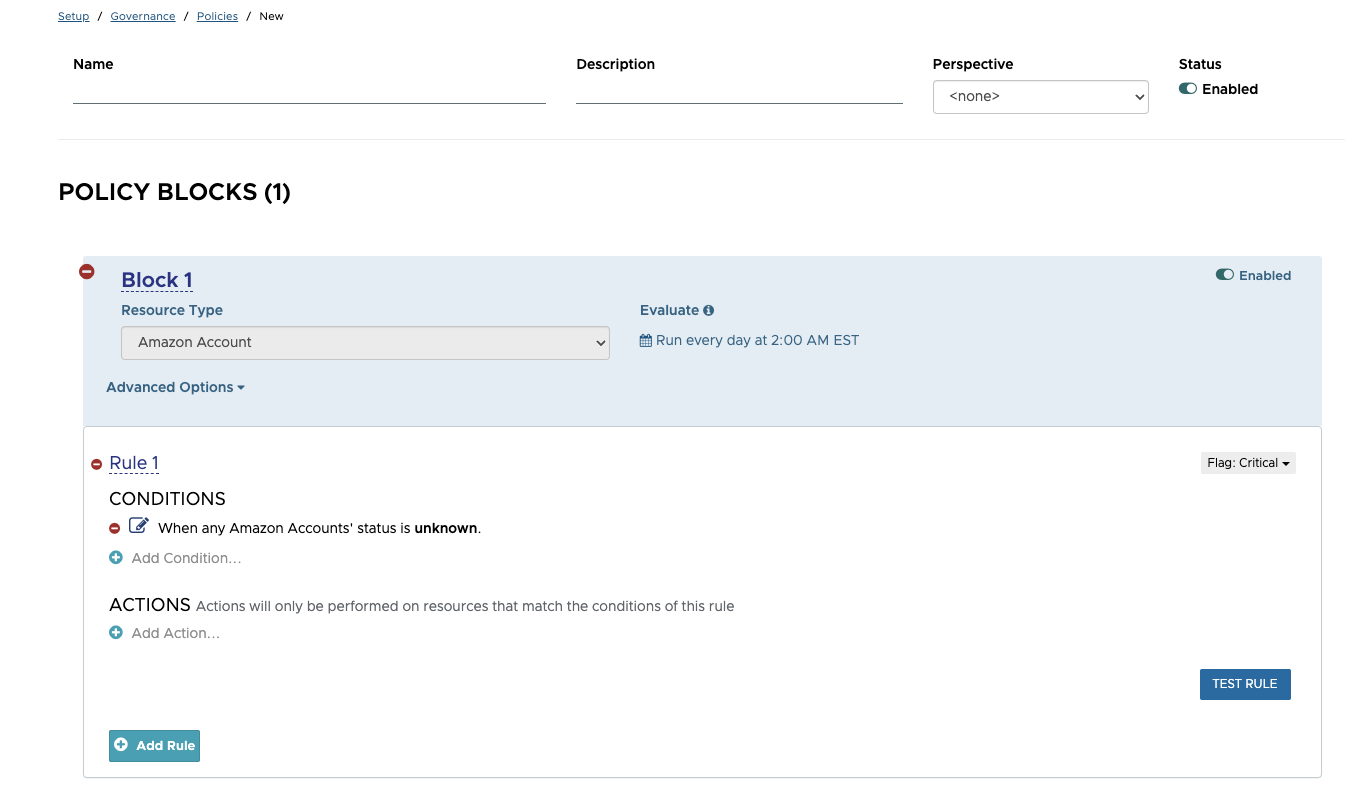1346x810 pixels.
Task: Go to the Policies breadcrumb
Action: (x=217, y=17)
